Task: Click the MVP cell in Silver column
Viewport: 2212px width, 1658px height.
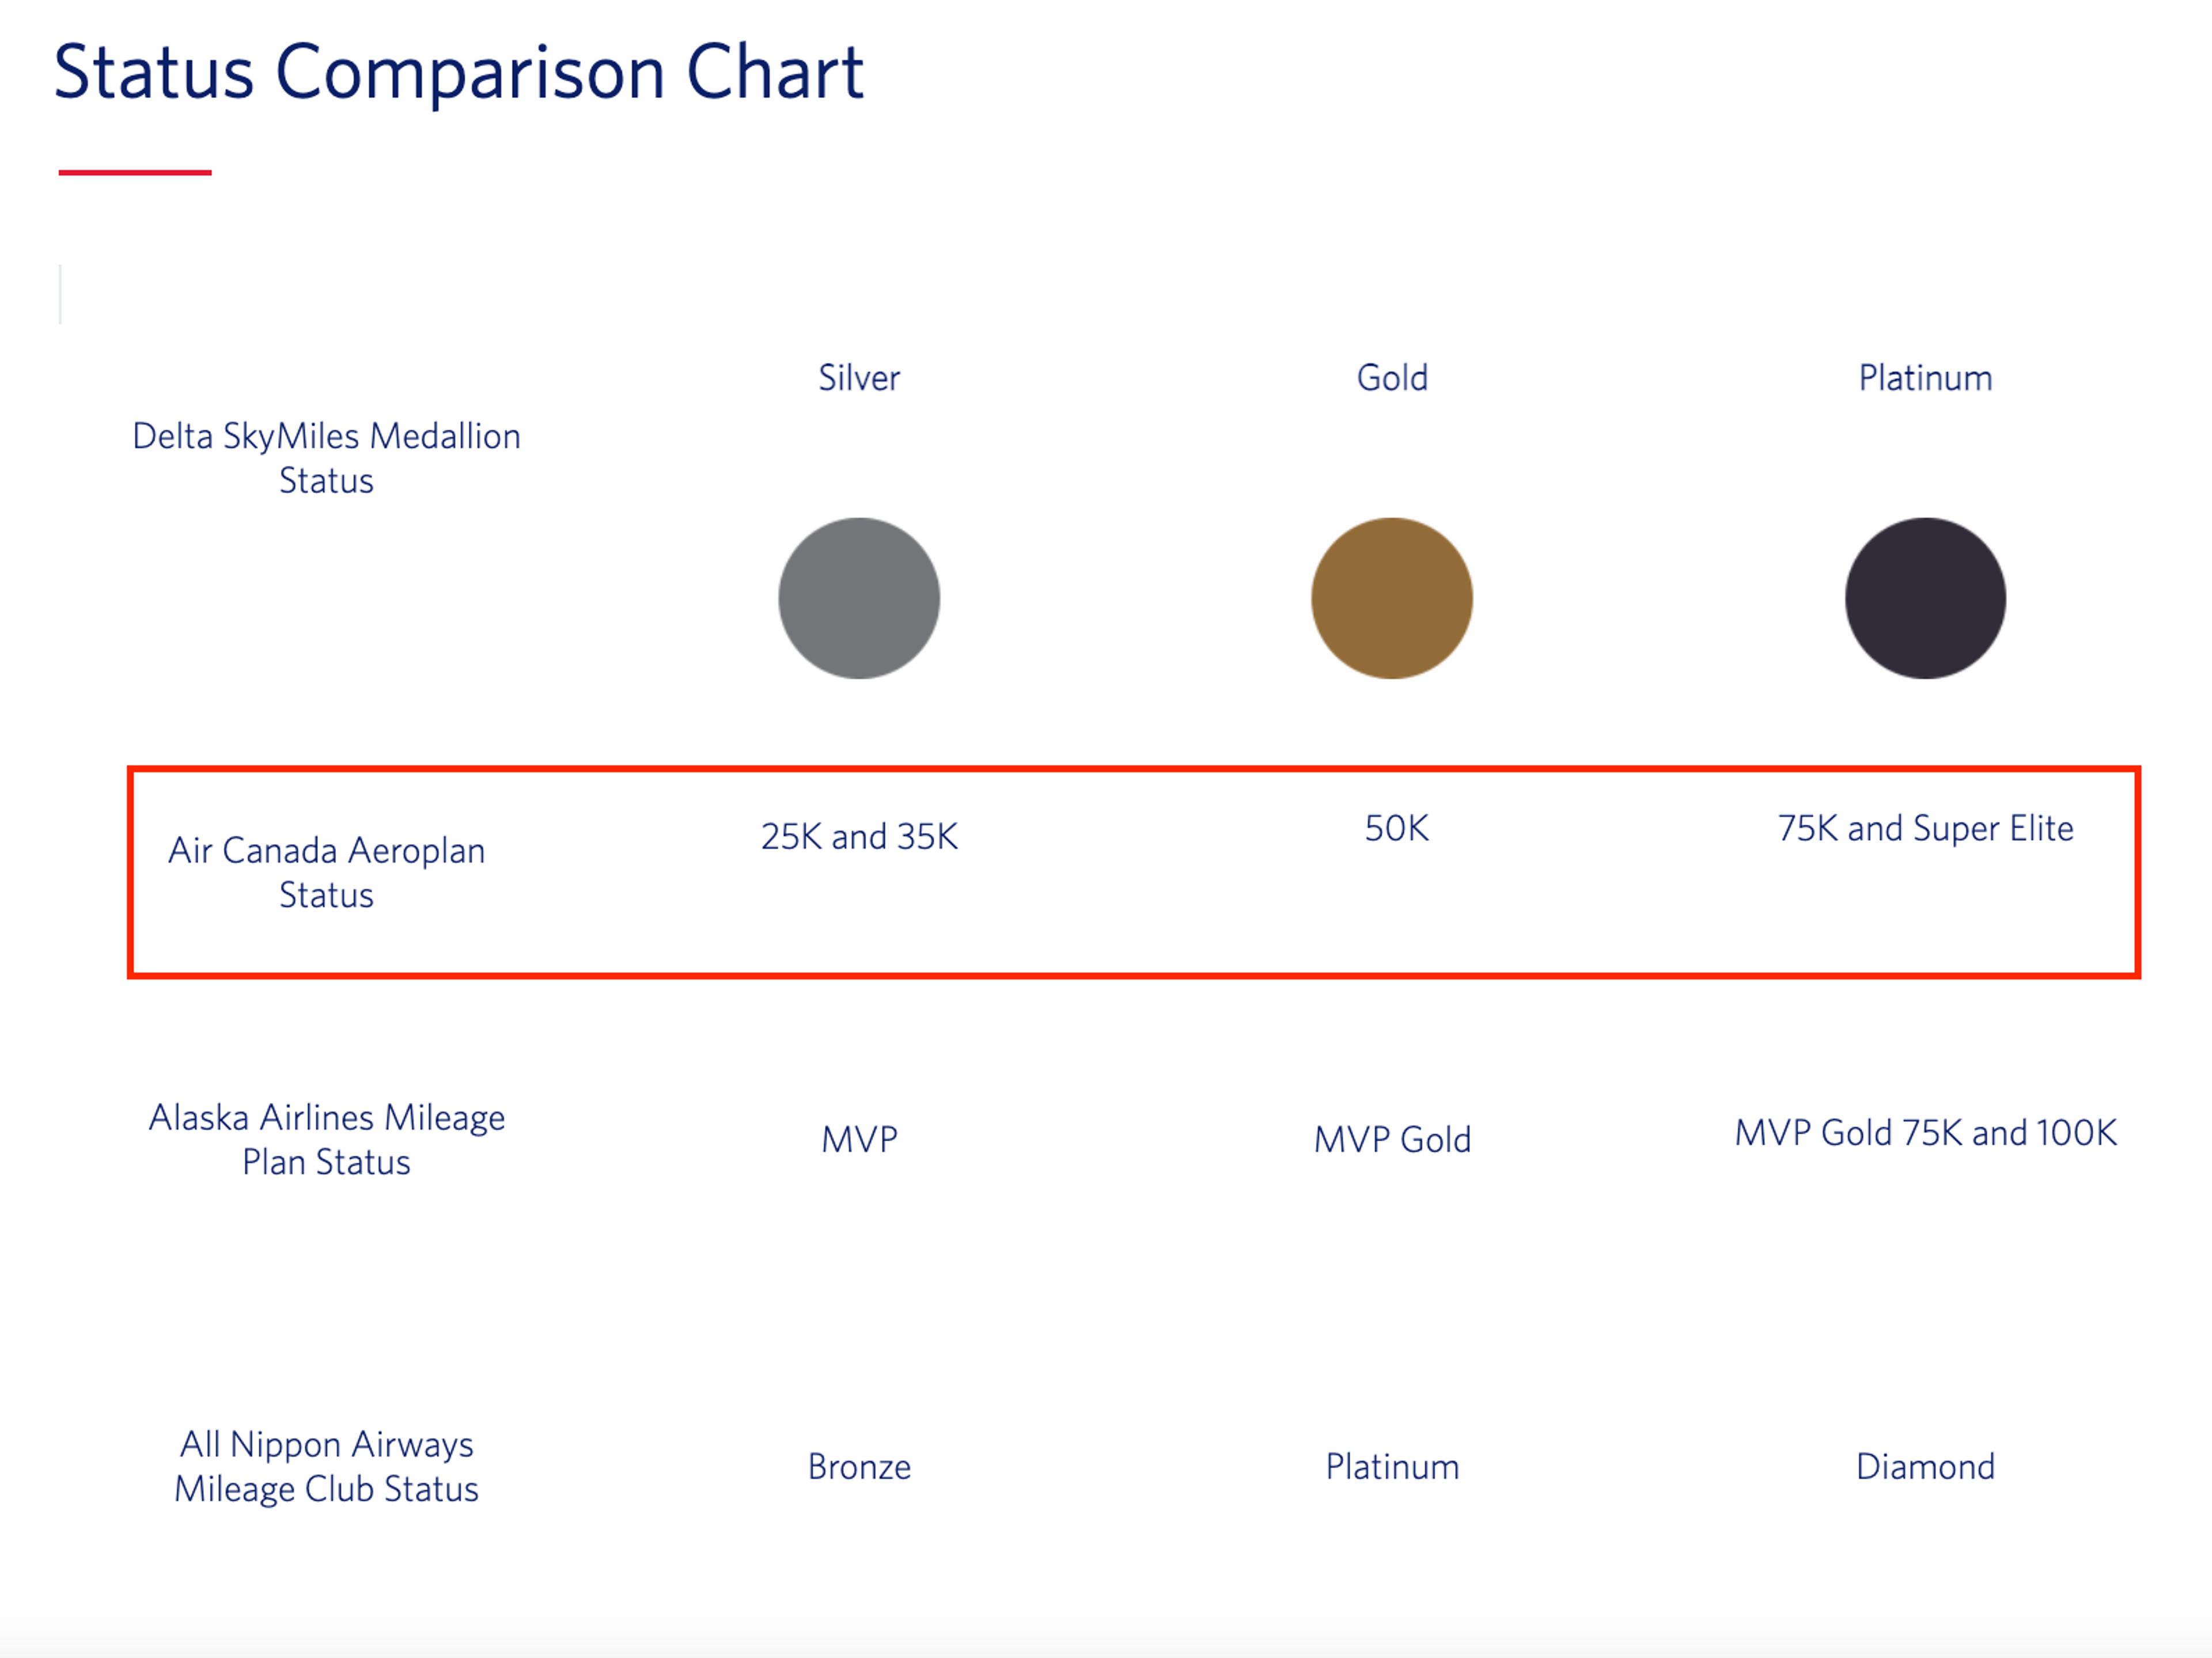Action: pos(859,1139)
